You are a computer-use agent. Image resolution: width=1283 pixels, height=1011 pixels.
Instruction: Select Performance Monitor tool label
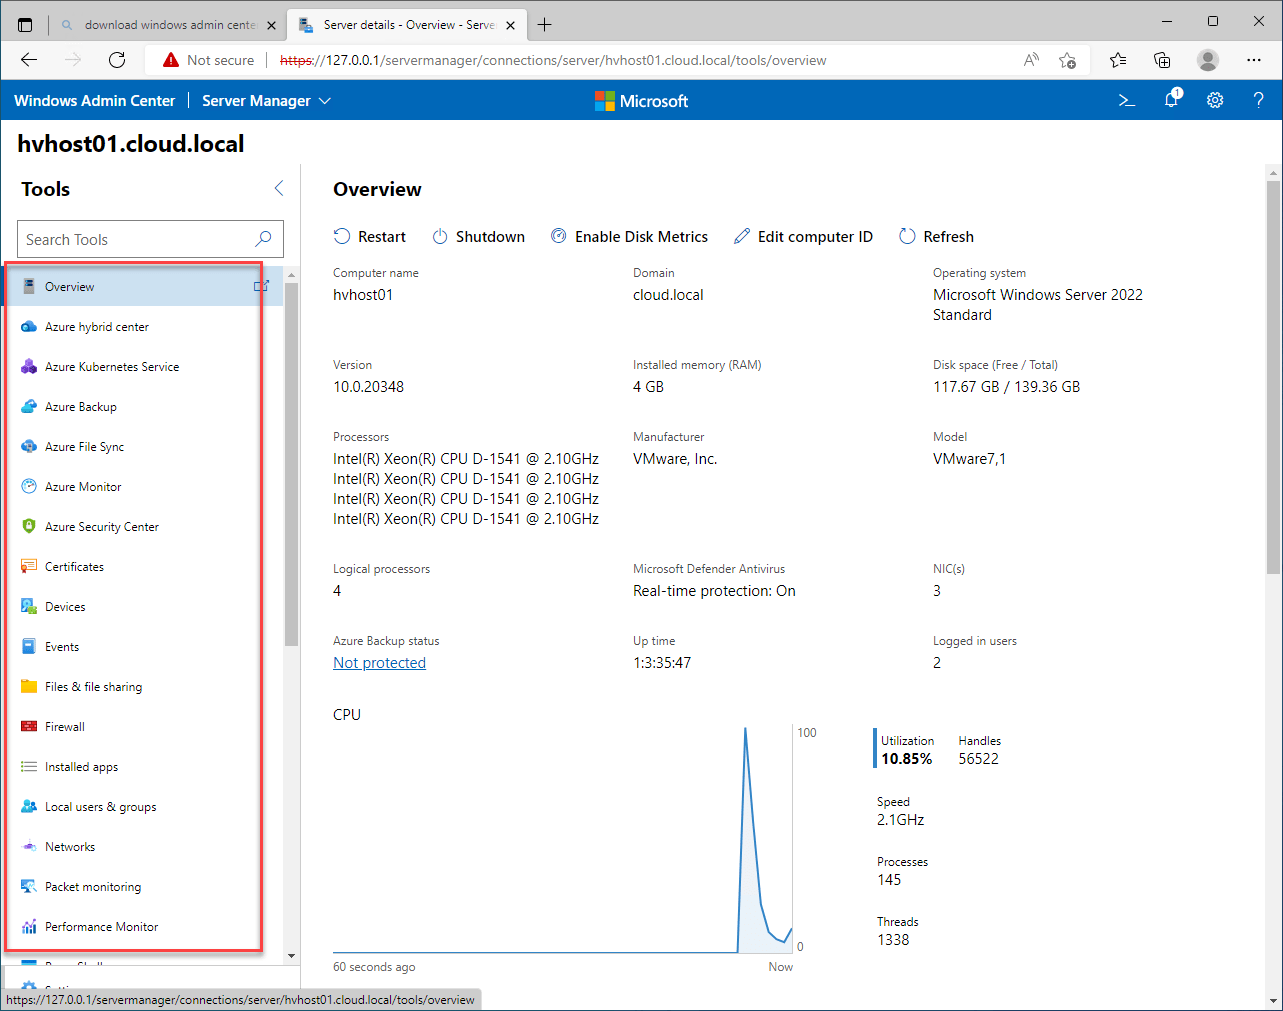coord(102,927)
